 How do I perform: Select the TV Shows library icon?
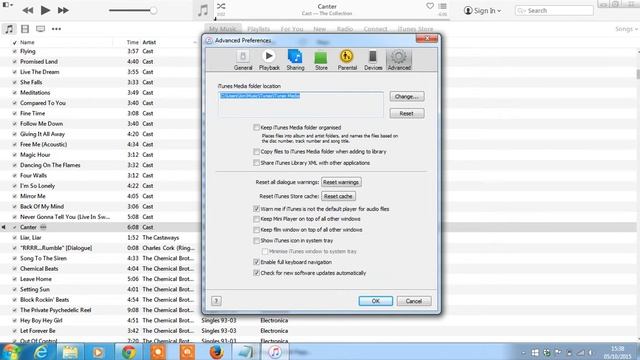pyautogui.click(x=40, y=29)
